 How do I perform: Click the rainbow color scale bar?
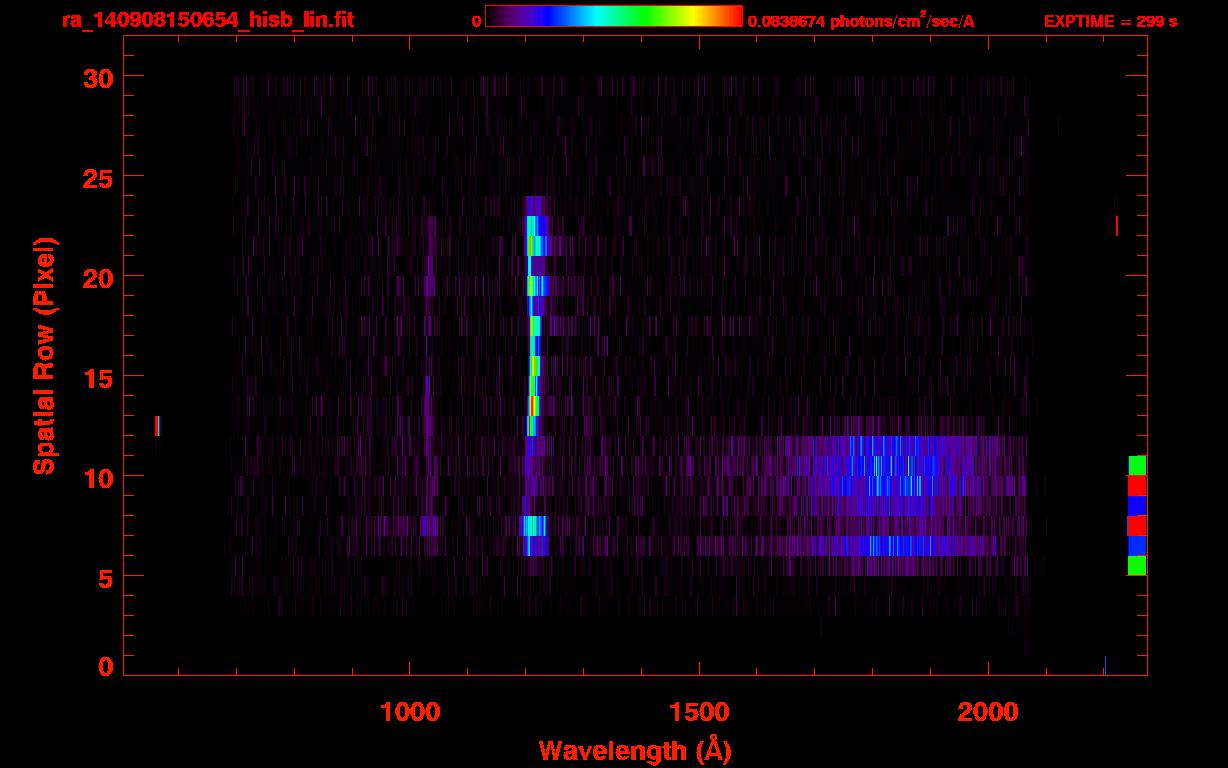pos(614,16)
